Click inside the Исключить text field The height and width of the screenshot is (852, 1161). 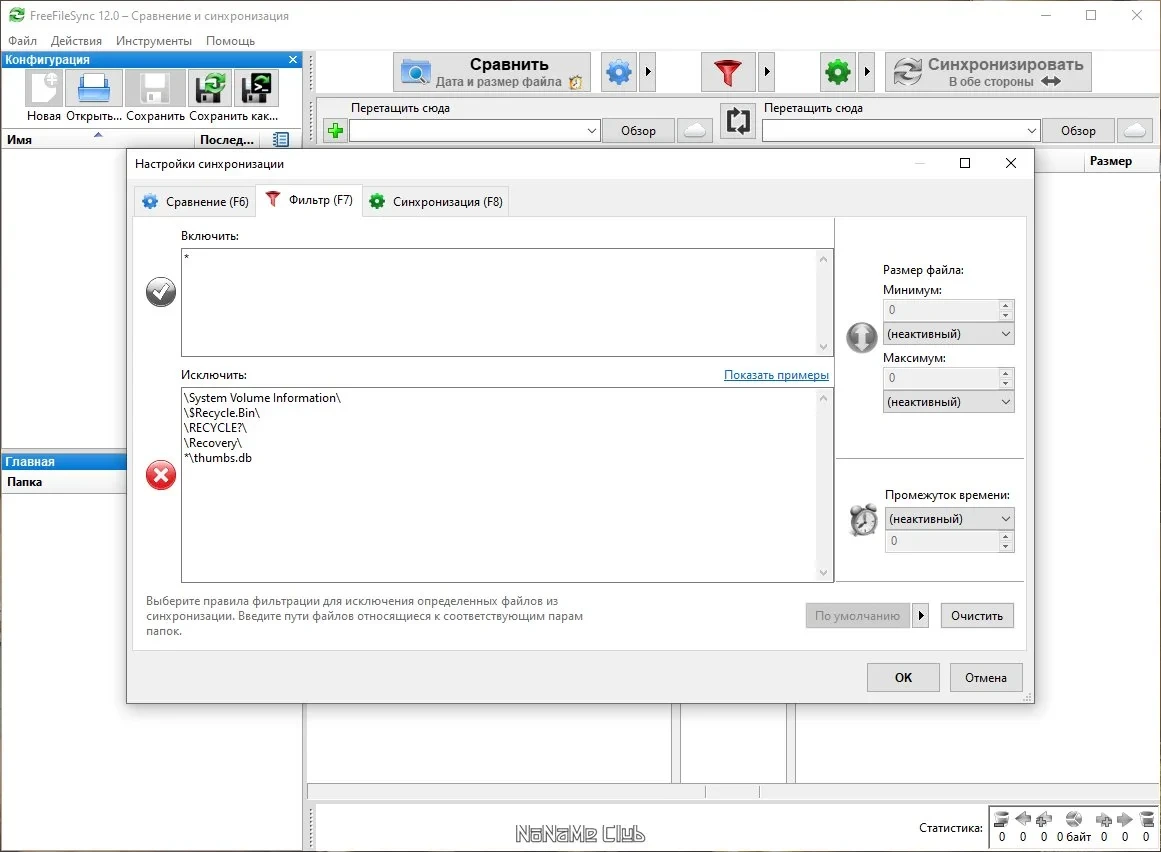click(x=499, y=485)
